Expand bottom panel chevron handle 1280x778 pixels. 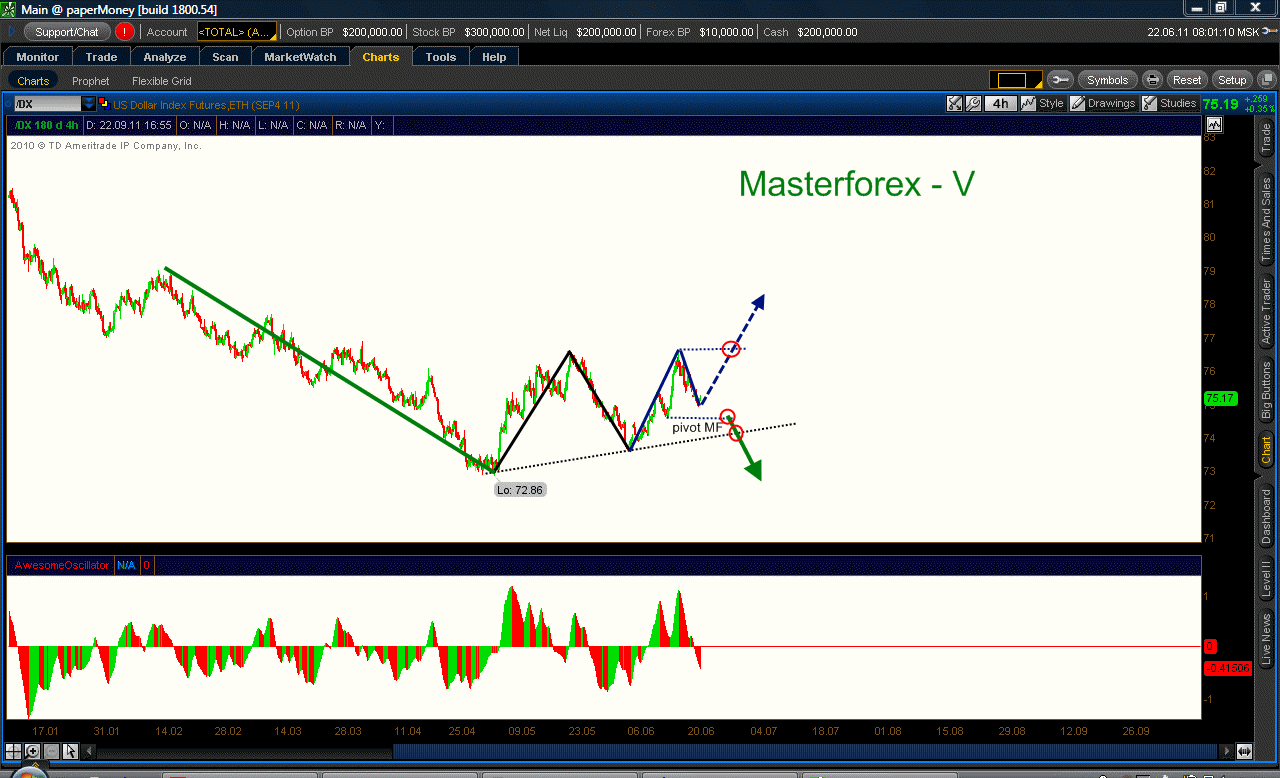pos(35,765)
